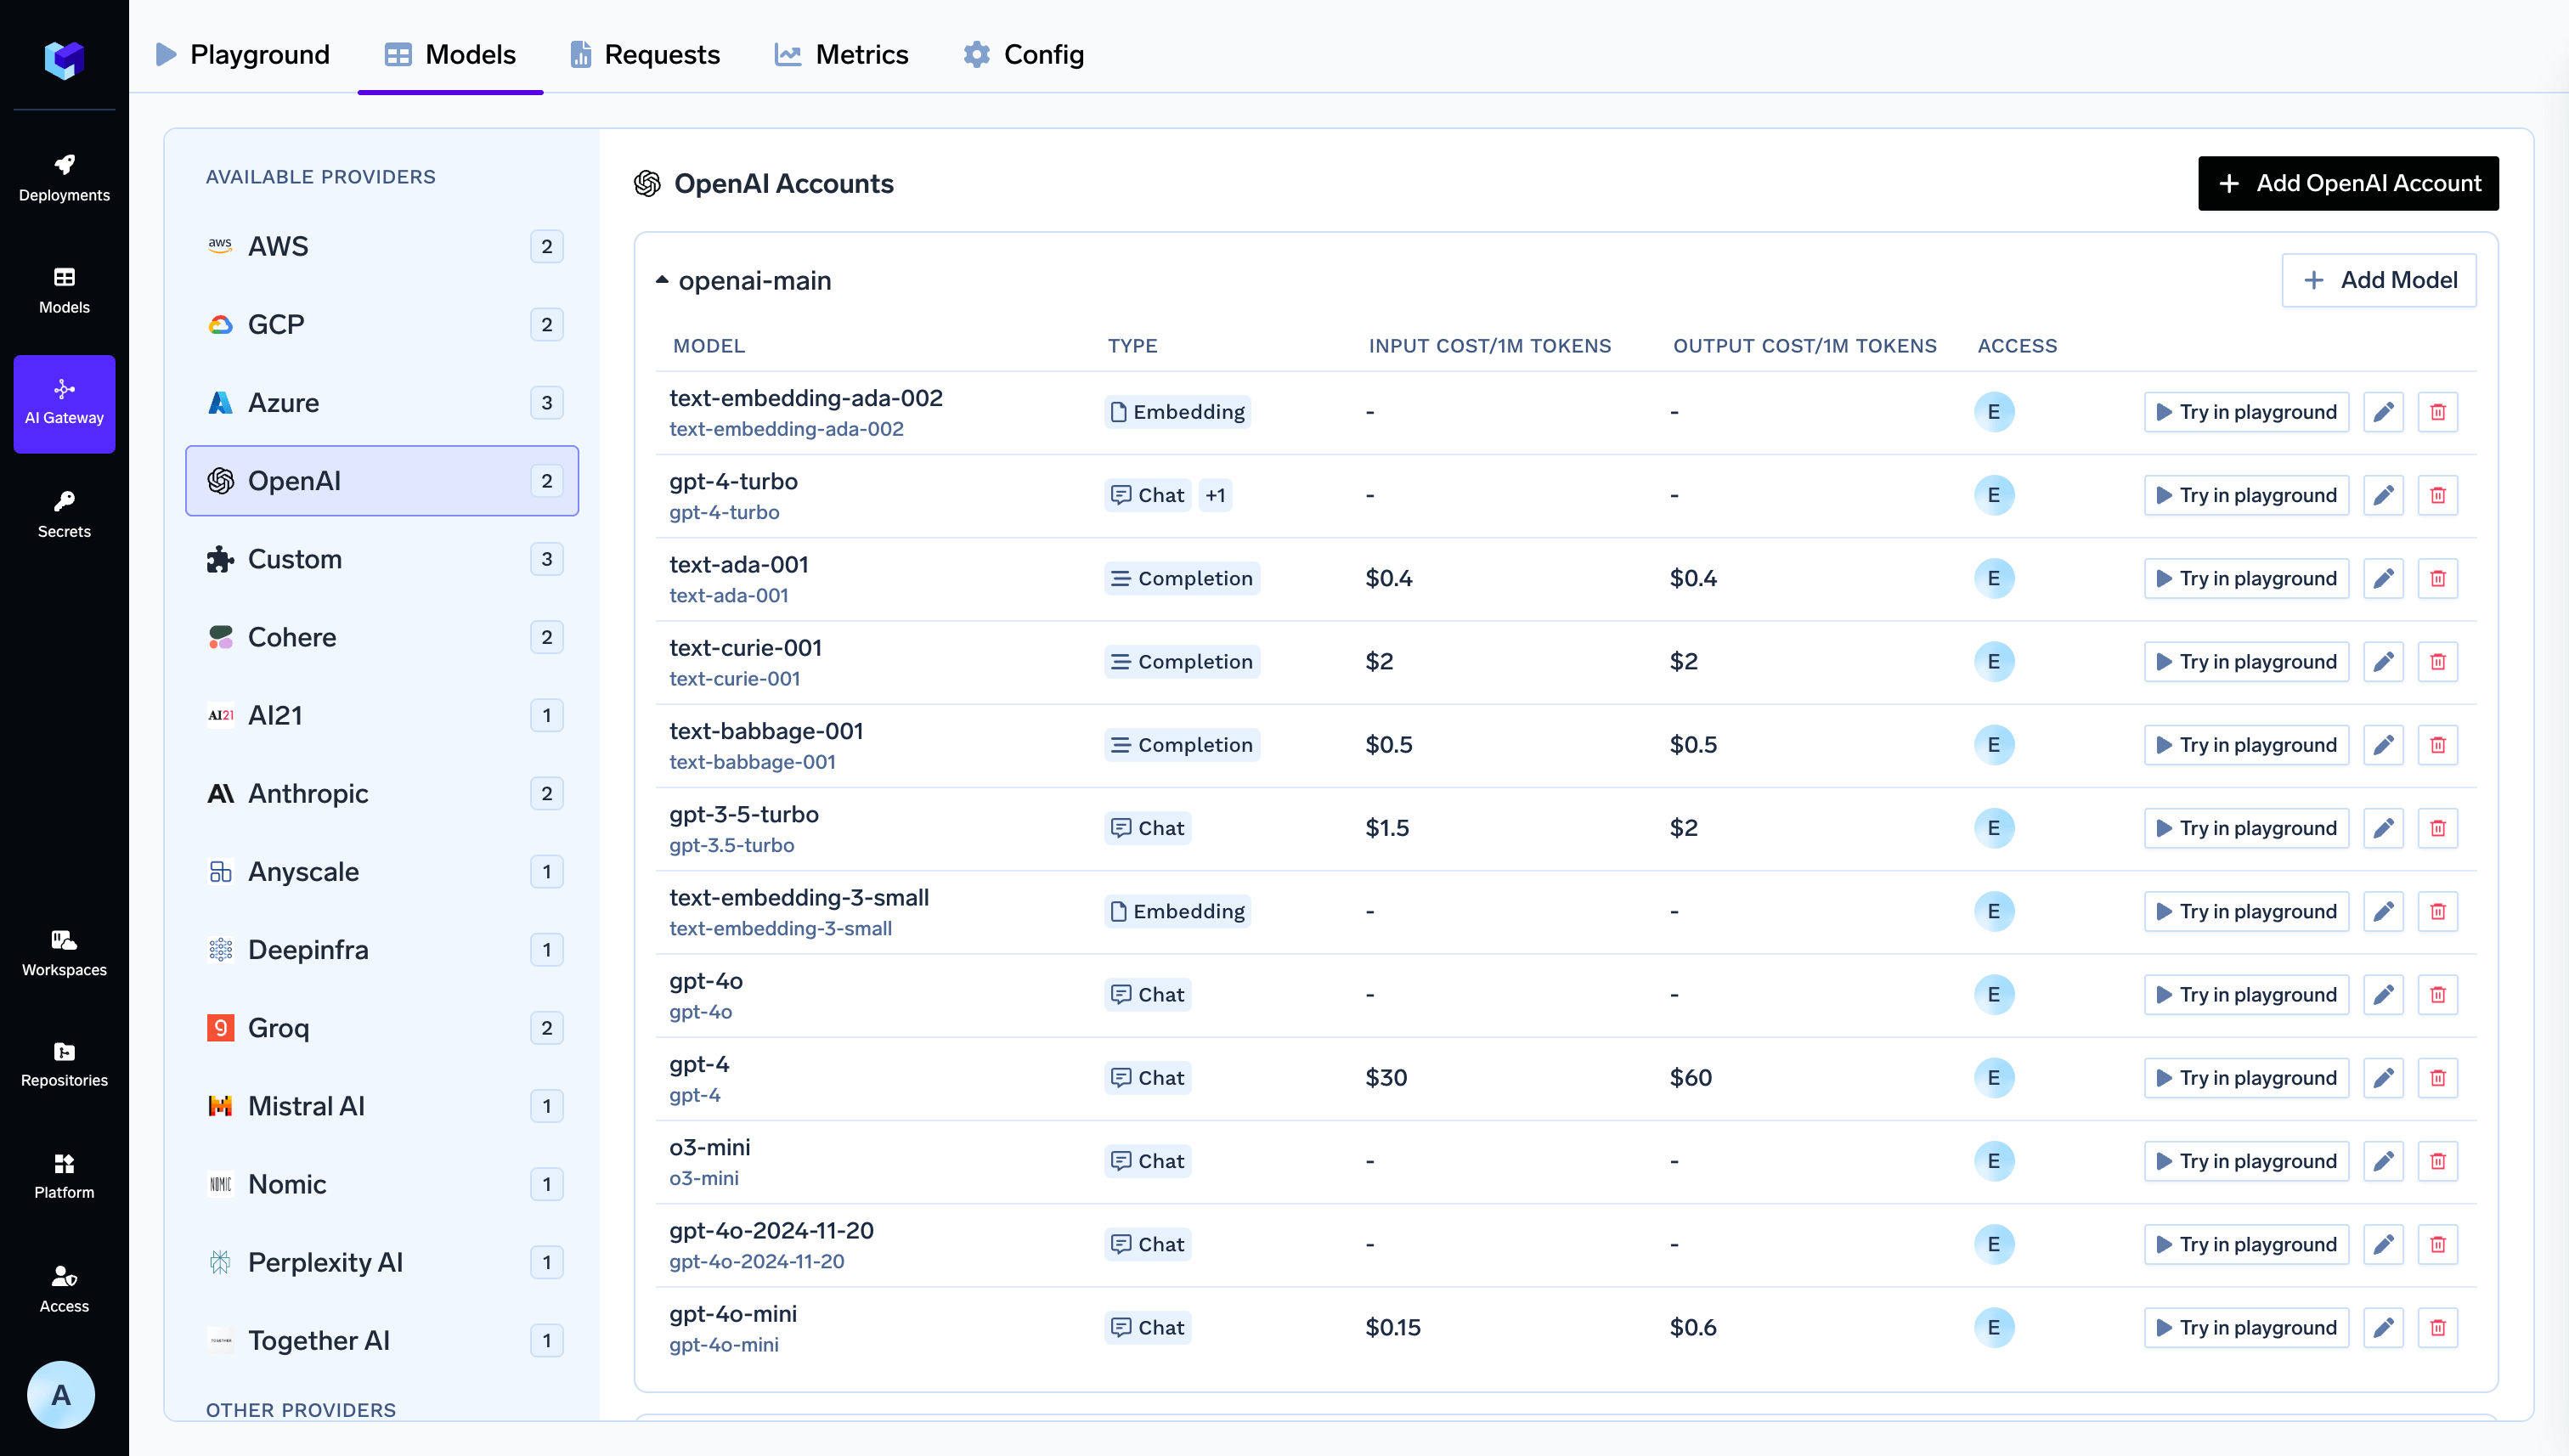Try gpt-4o-mini in playground
This screenshot has height=1456, width=2569.
tap(2246, 1328)
